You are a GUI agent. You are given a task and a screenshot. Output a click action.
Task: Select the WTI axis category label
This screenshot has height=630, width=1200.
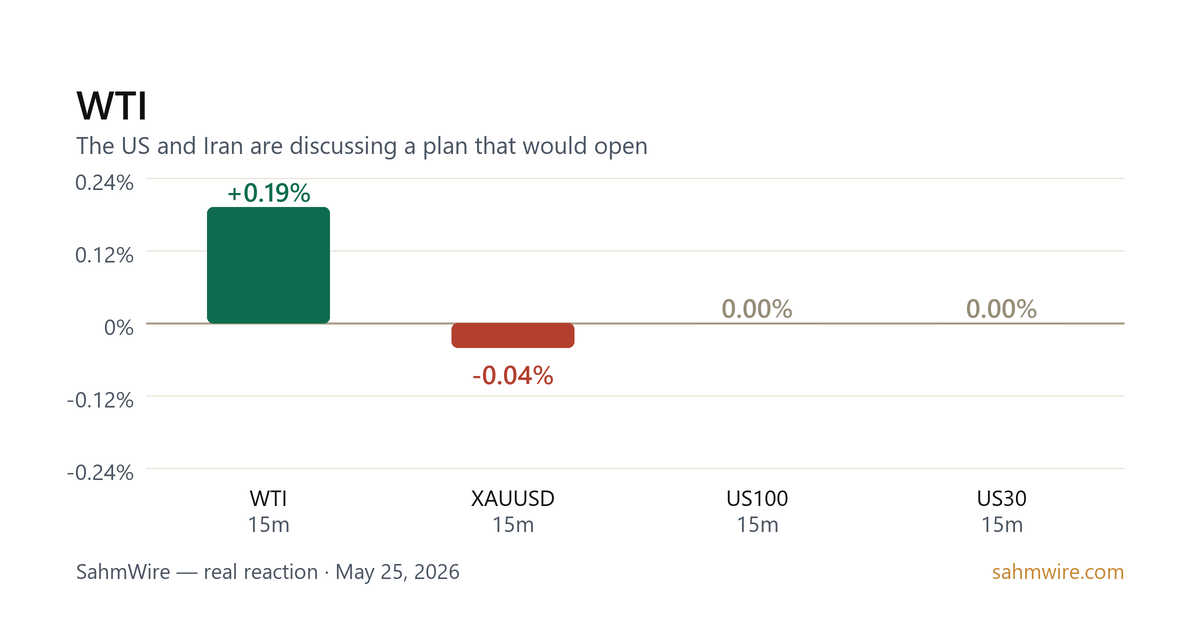(268, 498)
